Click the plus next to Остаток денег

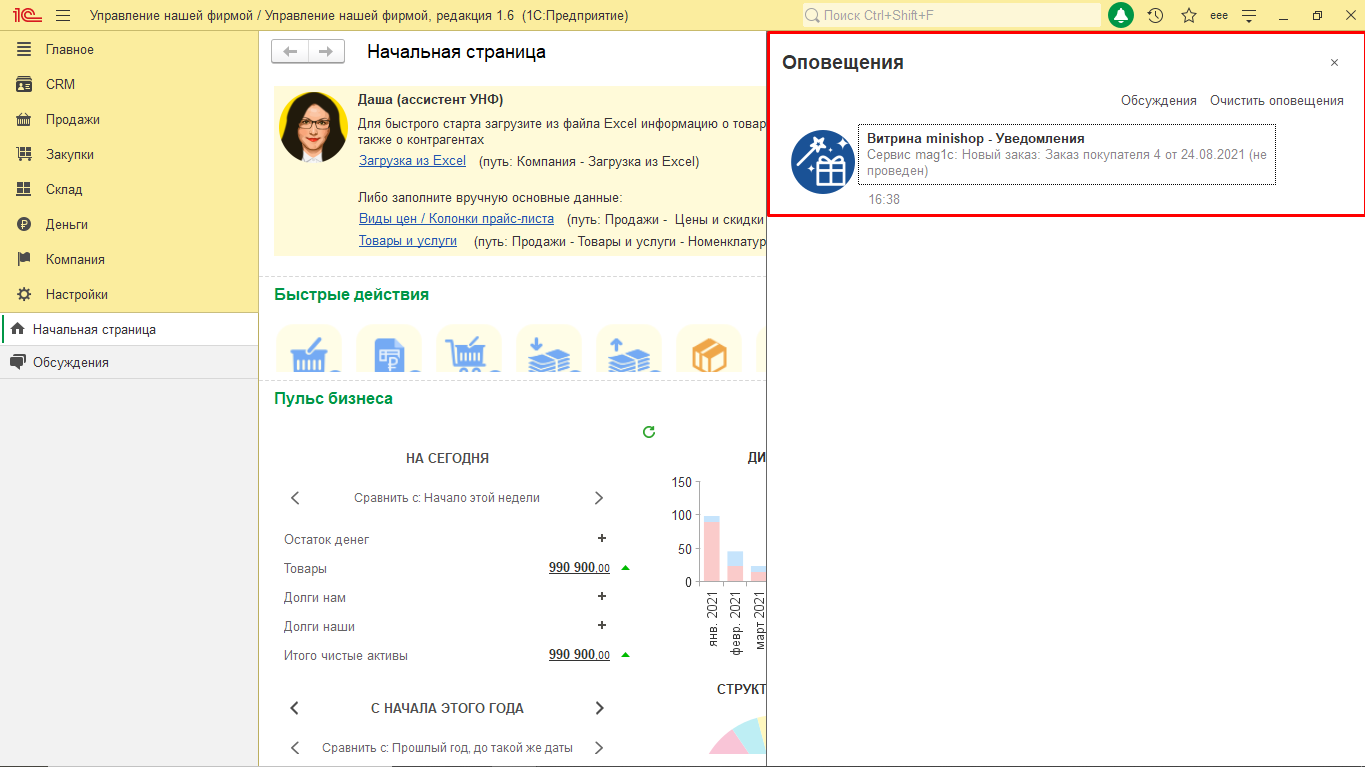click(602, 539)
